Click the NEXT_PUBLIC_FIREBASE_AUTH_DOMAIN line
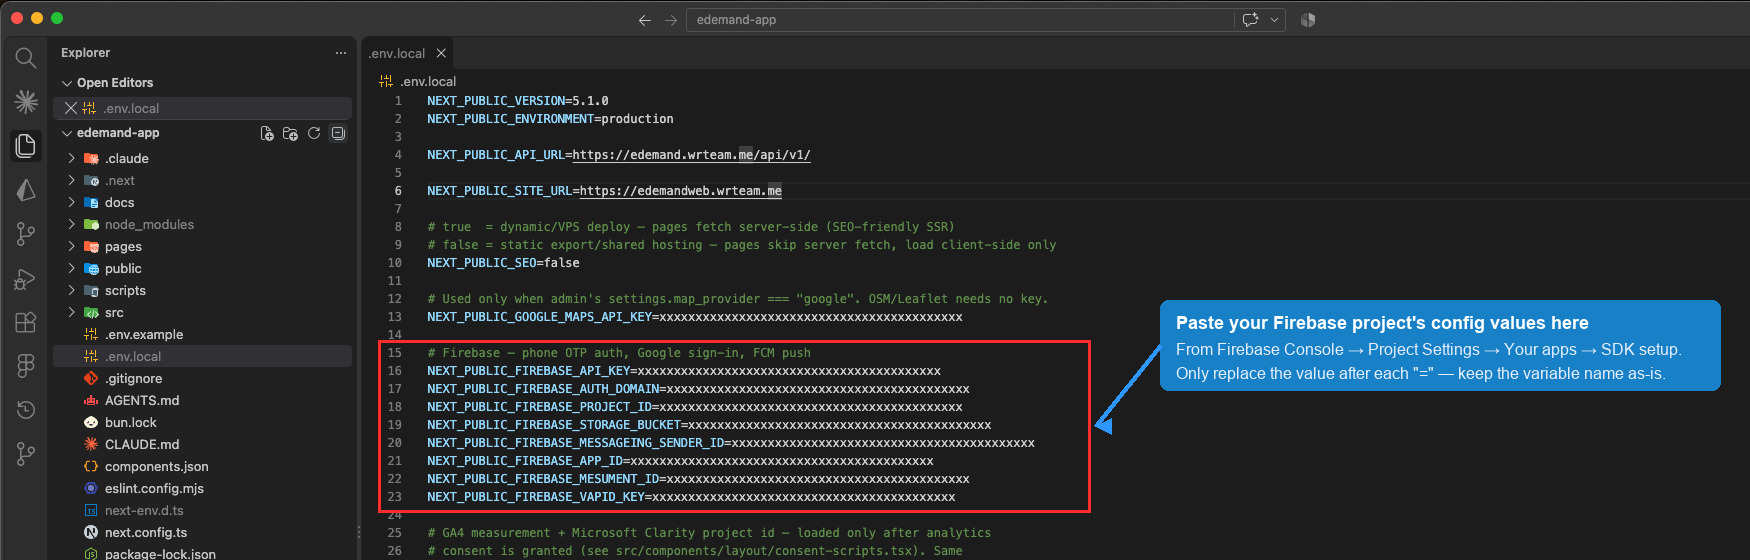The image size is (1750, 560). (698, 389)
